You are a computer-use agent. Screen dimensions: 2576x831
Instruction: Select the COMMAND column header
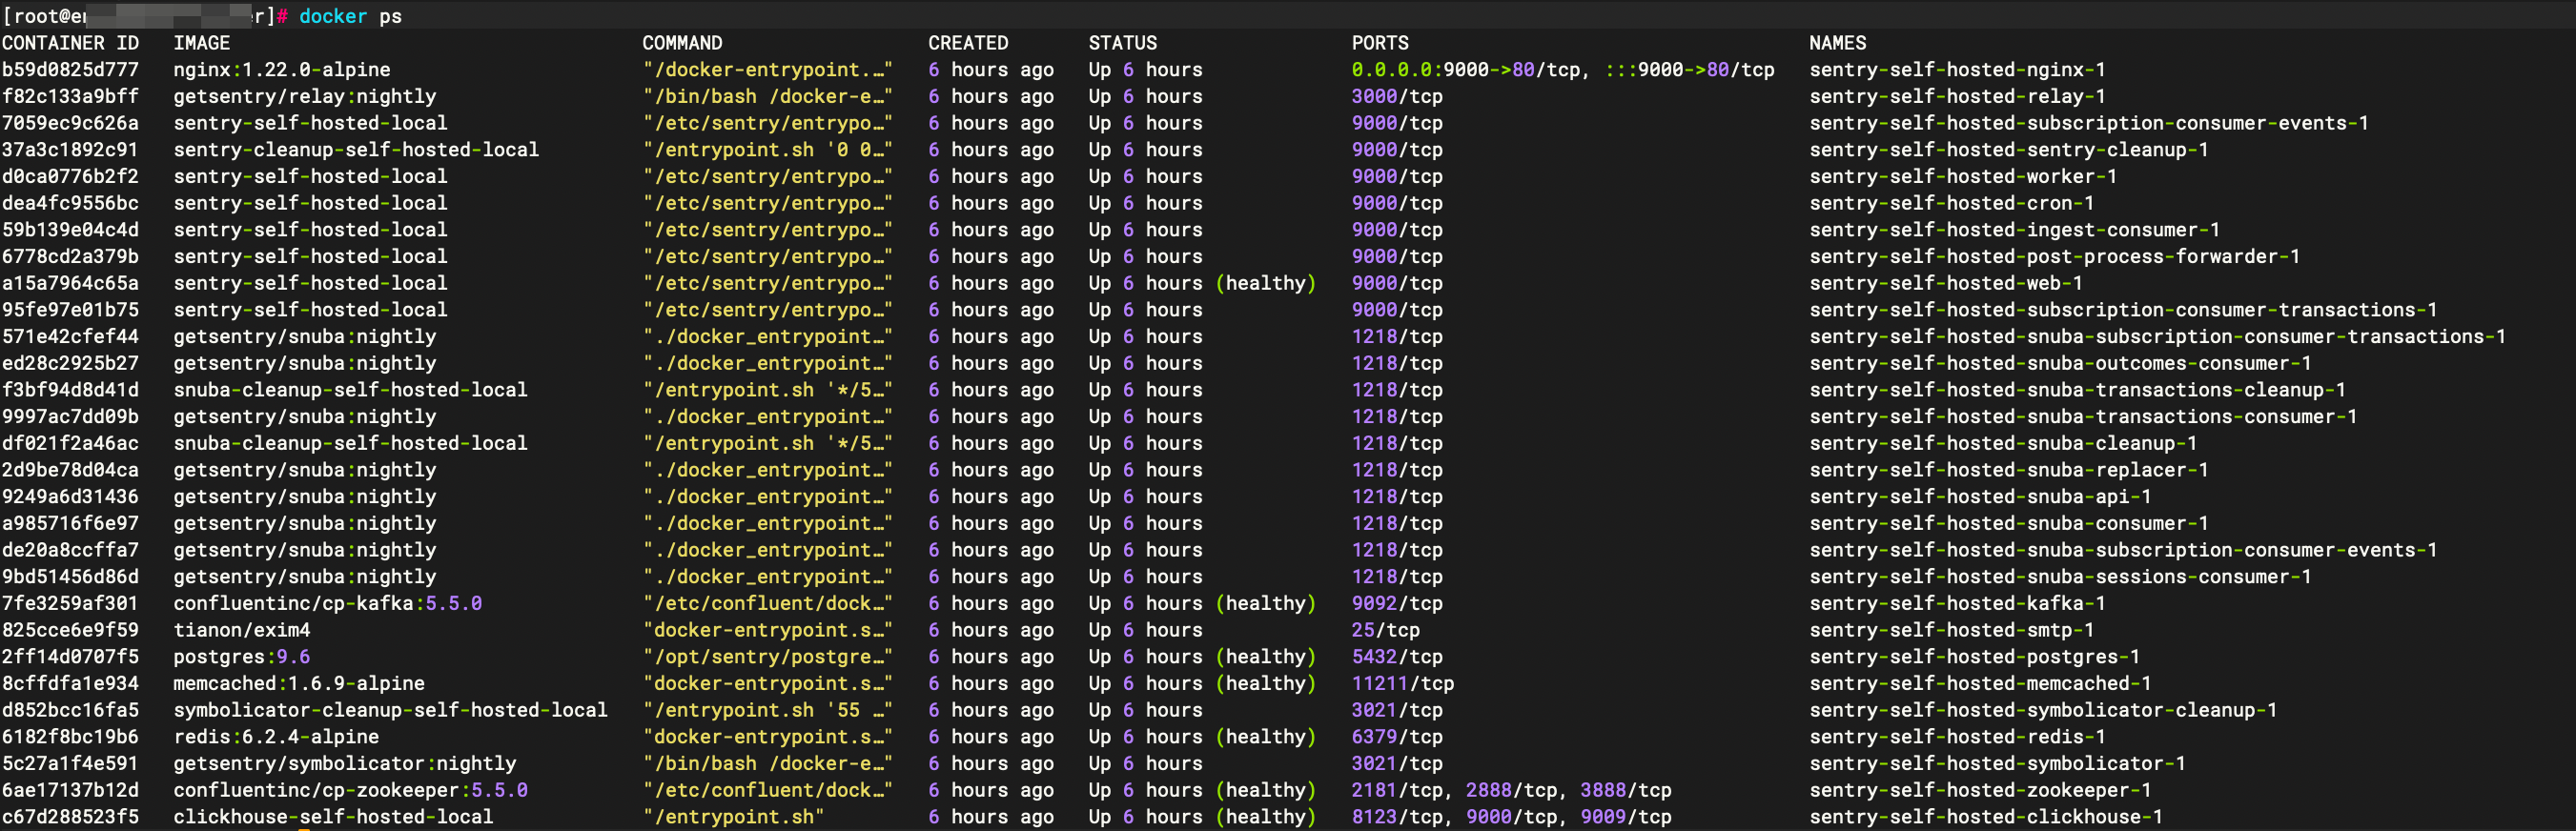point(682,43)
